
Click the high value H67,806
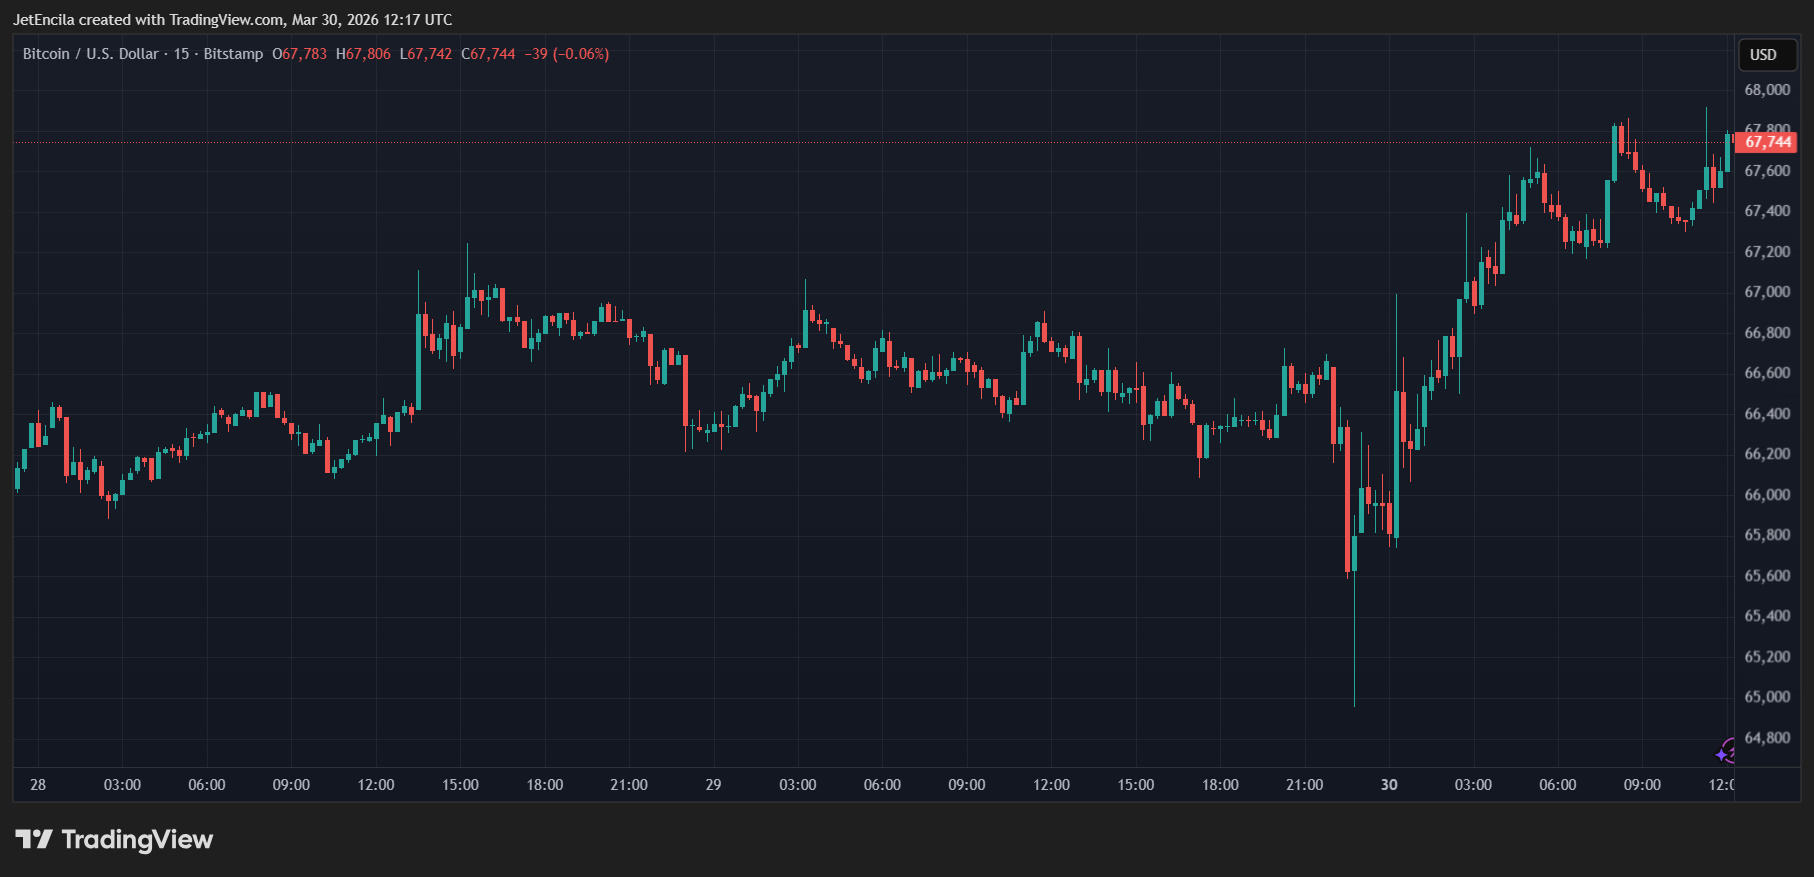[x=364, y=54]
